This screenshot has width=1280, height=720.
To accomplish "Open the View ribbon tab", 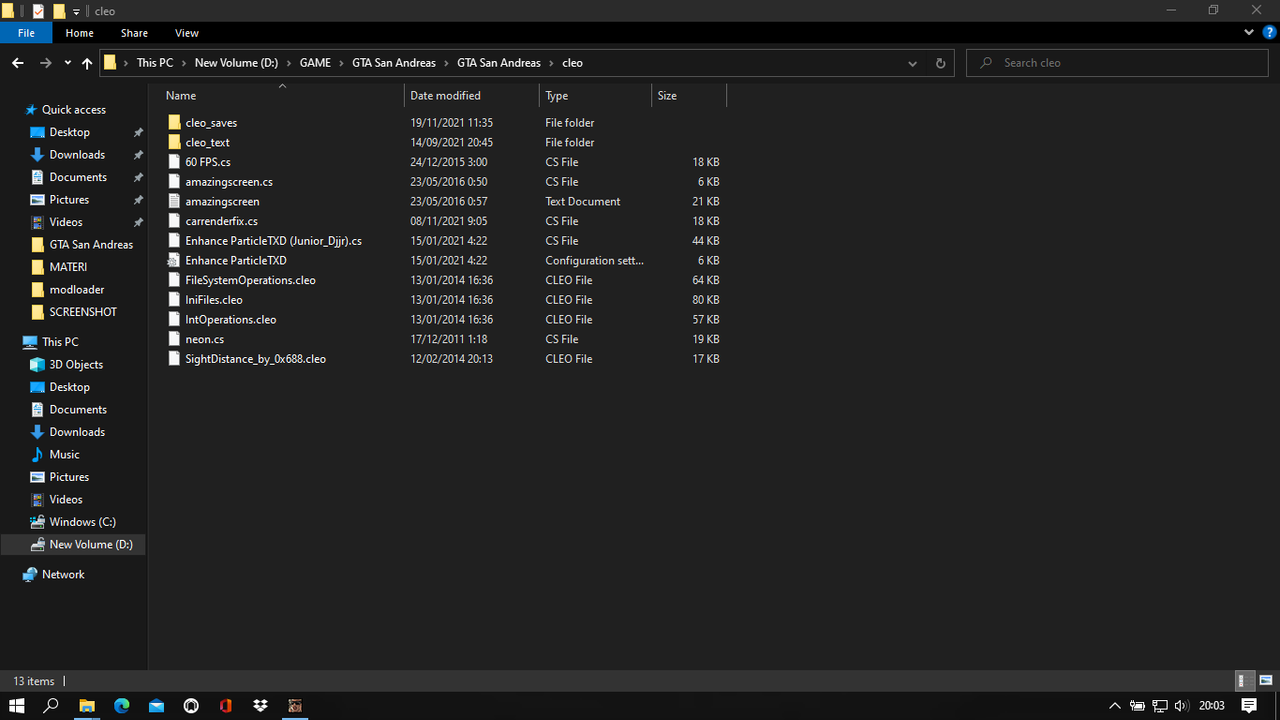I will click(x=186, y=33).
